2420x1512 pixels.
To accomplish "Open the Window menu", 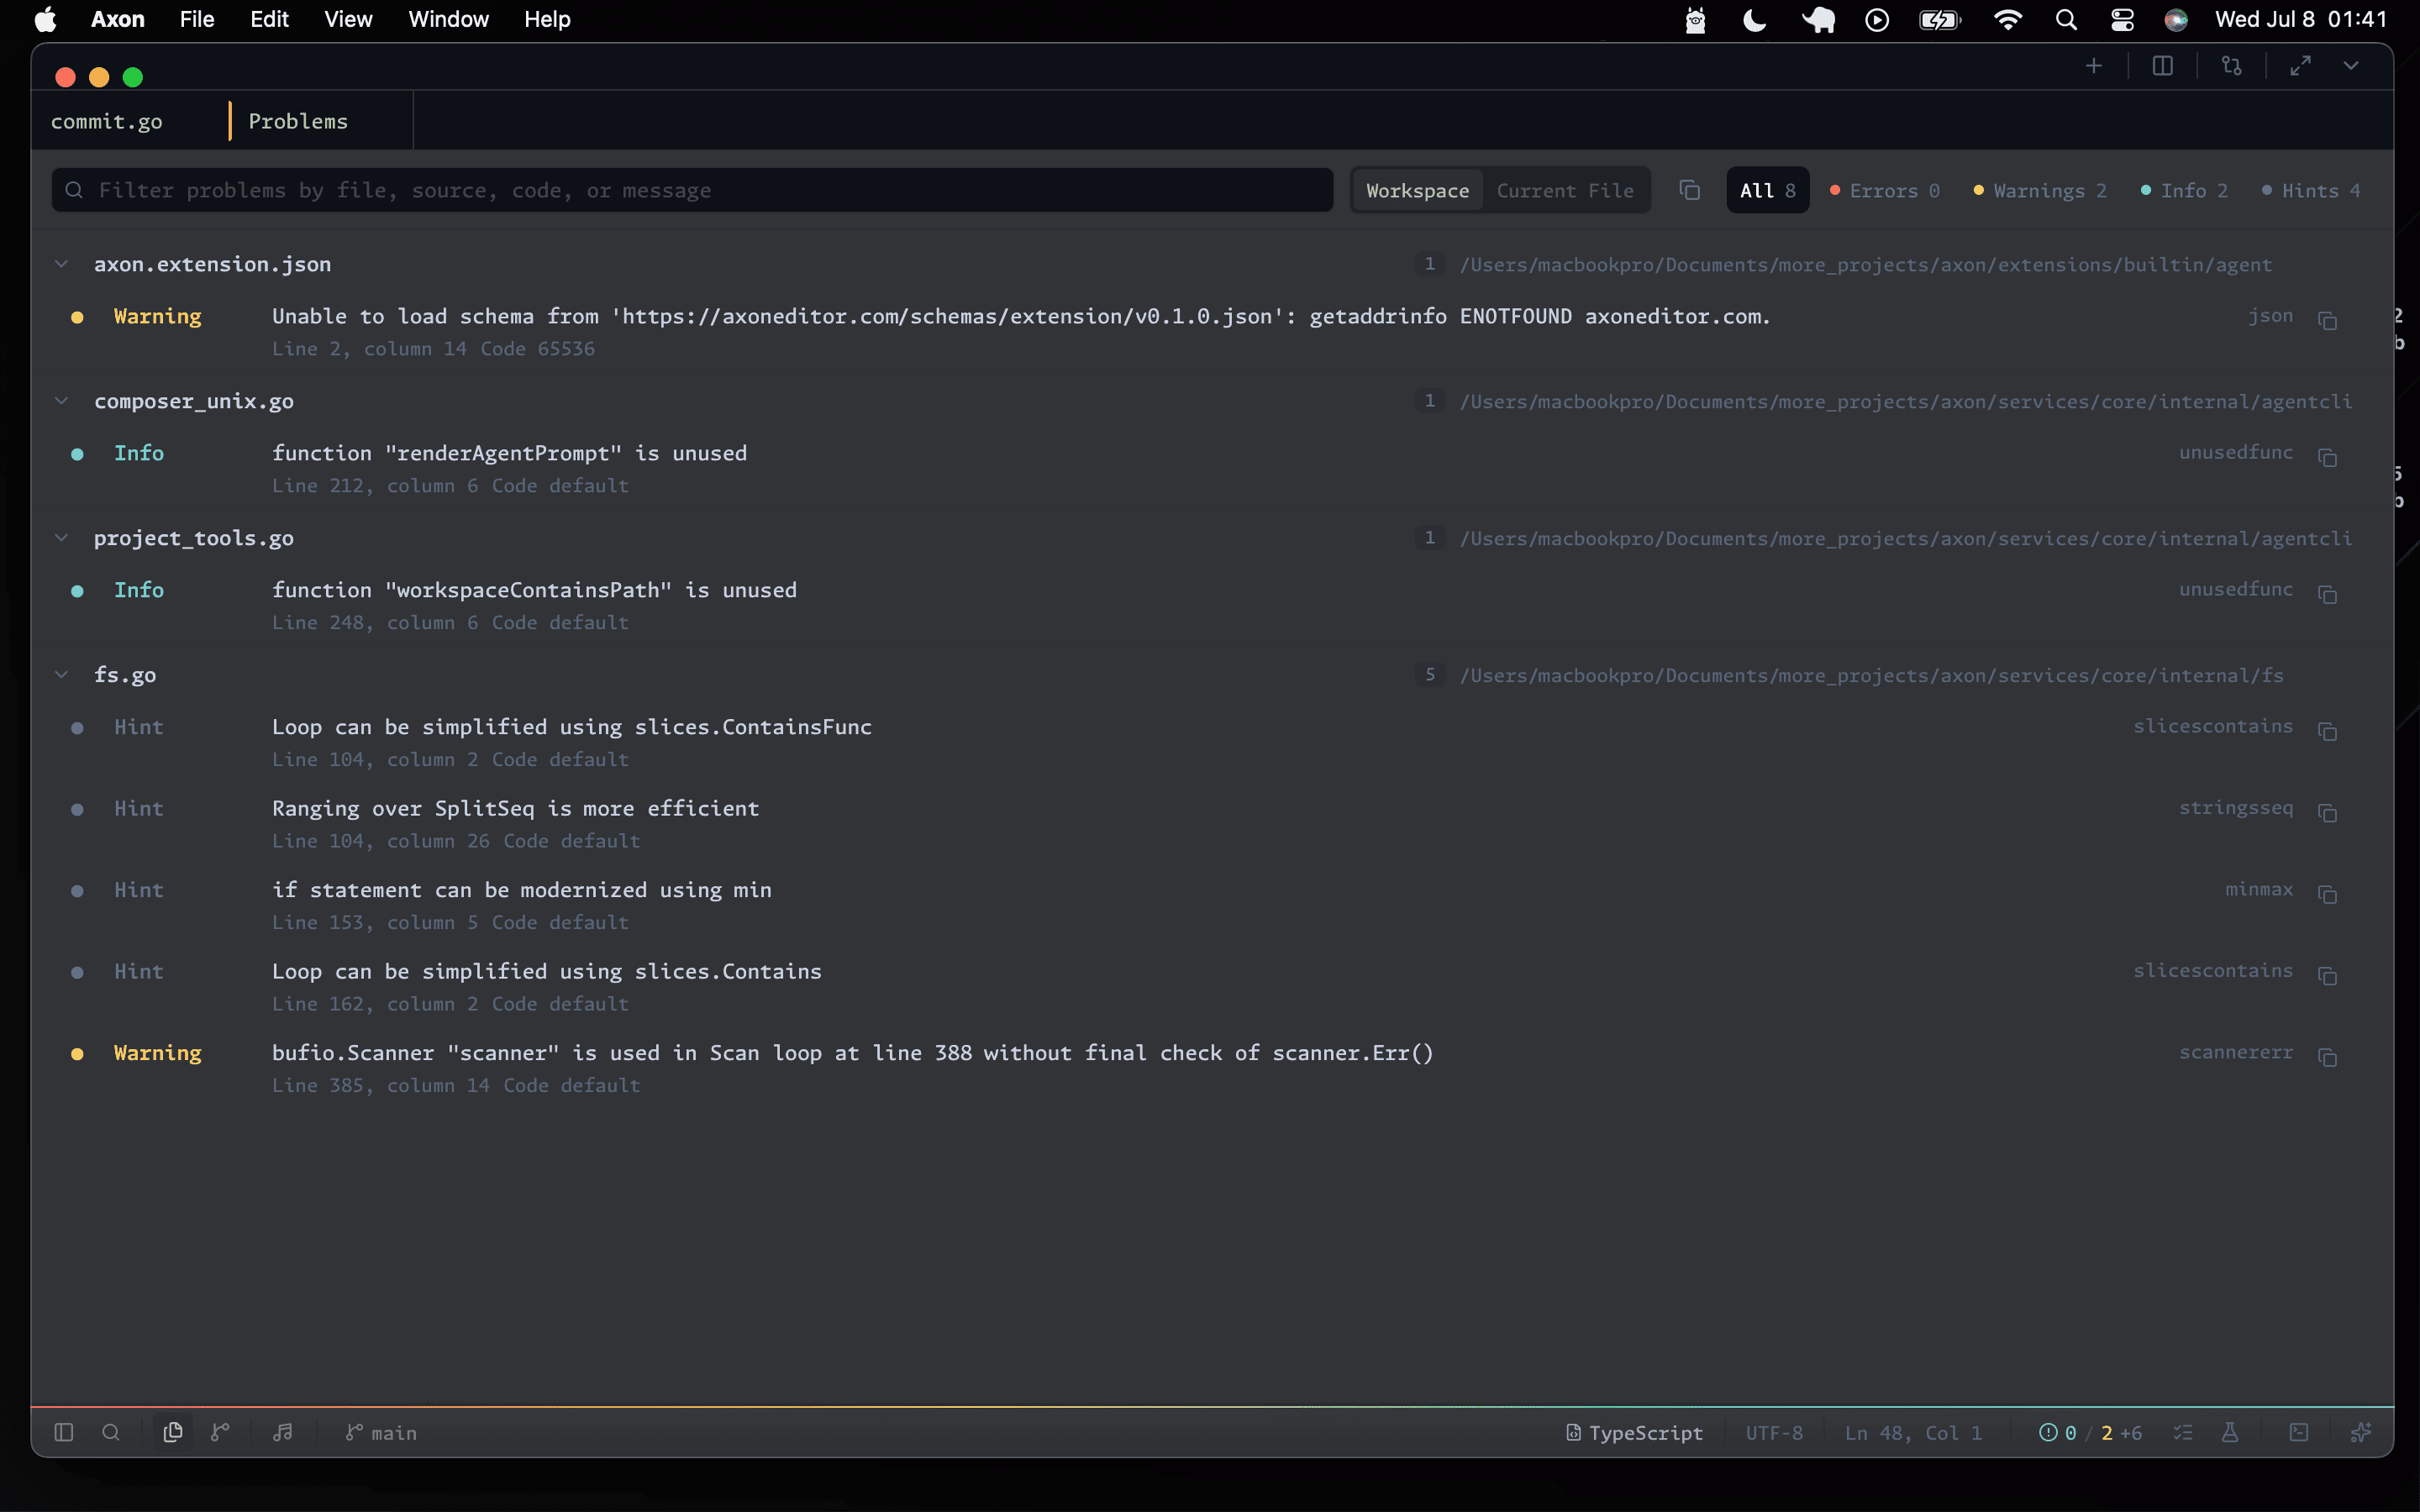I will [448, 20].
